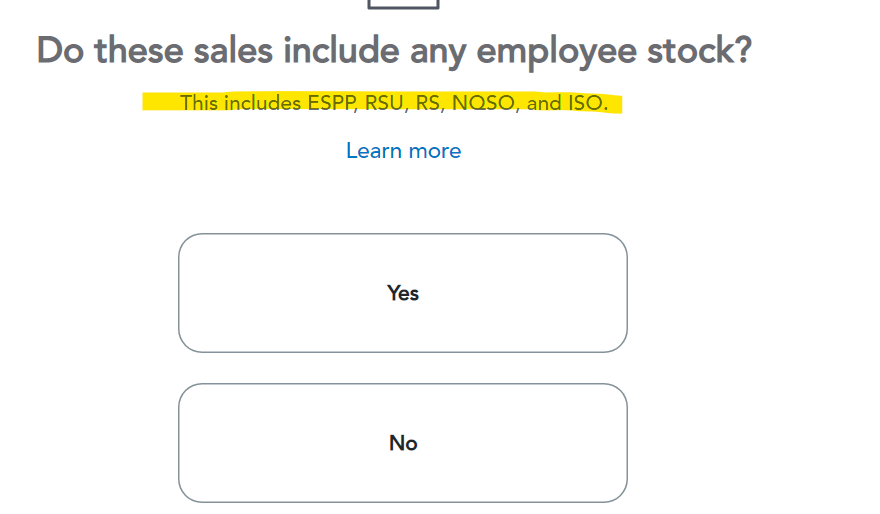Click the word Do starting the heading

pos(60,50)
